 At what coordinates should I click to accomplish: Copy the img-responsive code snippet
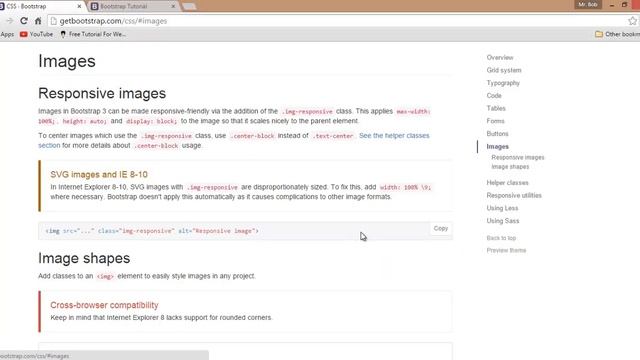[441, 229]
